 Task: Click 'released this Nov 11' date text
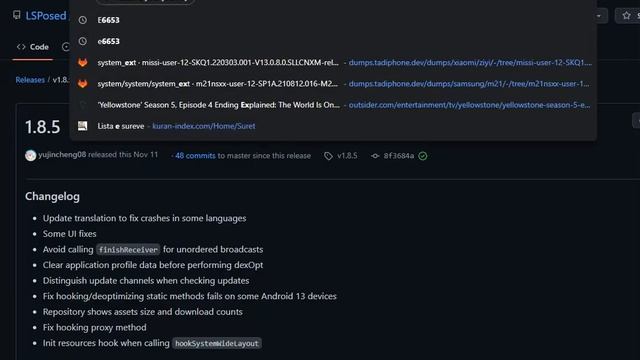pyautogui.click(x=123, y=155)
